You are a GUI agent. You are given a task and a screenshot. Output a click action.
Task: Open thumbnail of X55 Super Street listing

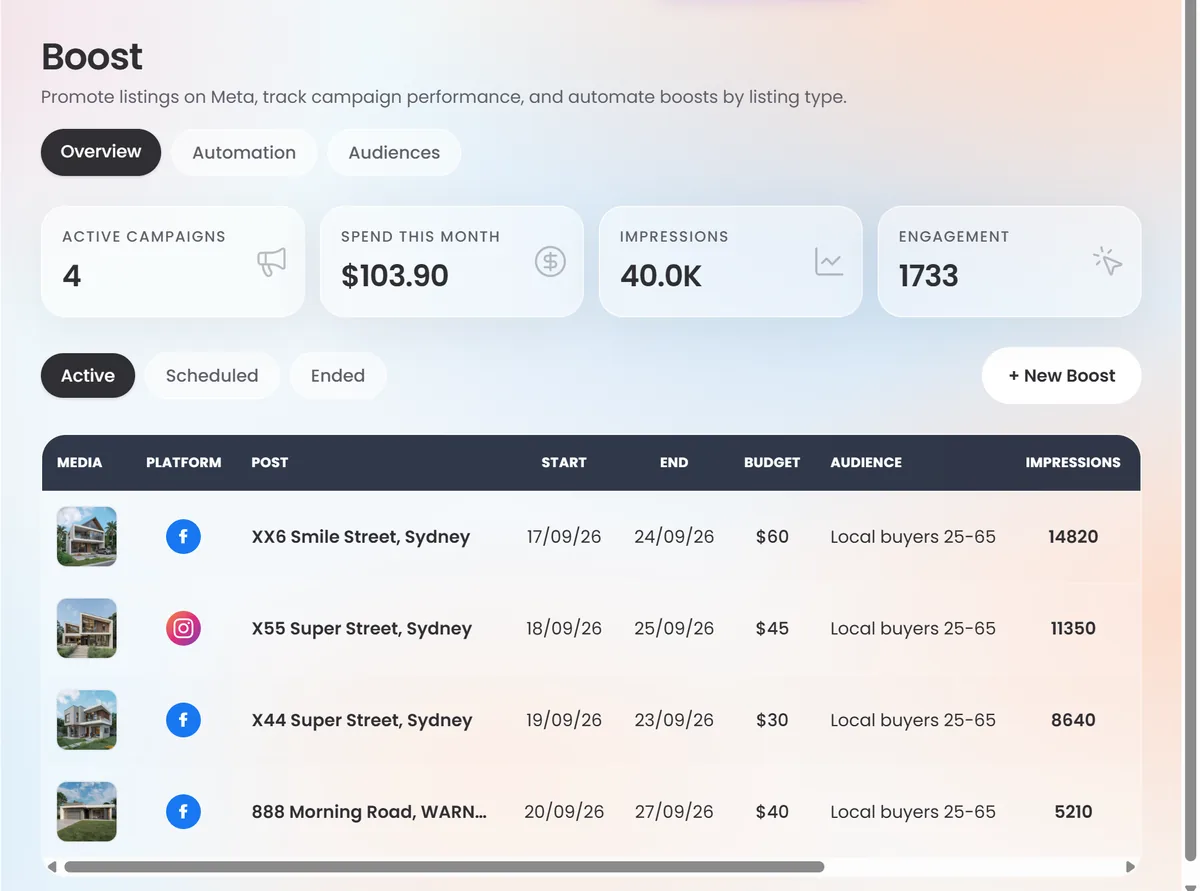(87, 629)
